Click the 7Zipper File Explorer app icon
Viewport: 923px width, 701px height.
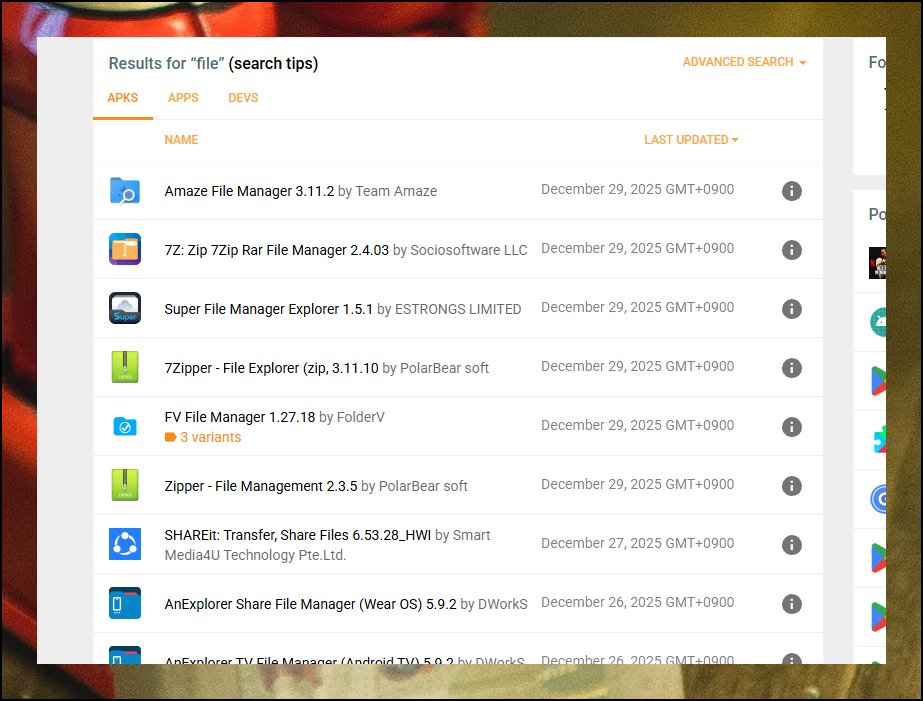125,367
